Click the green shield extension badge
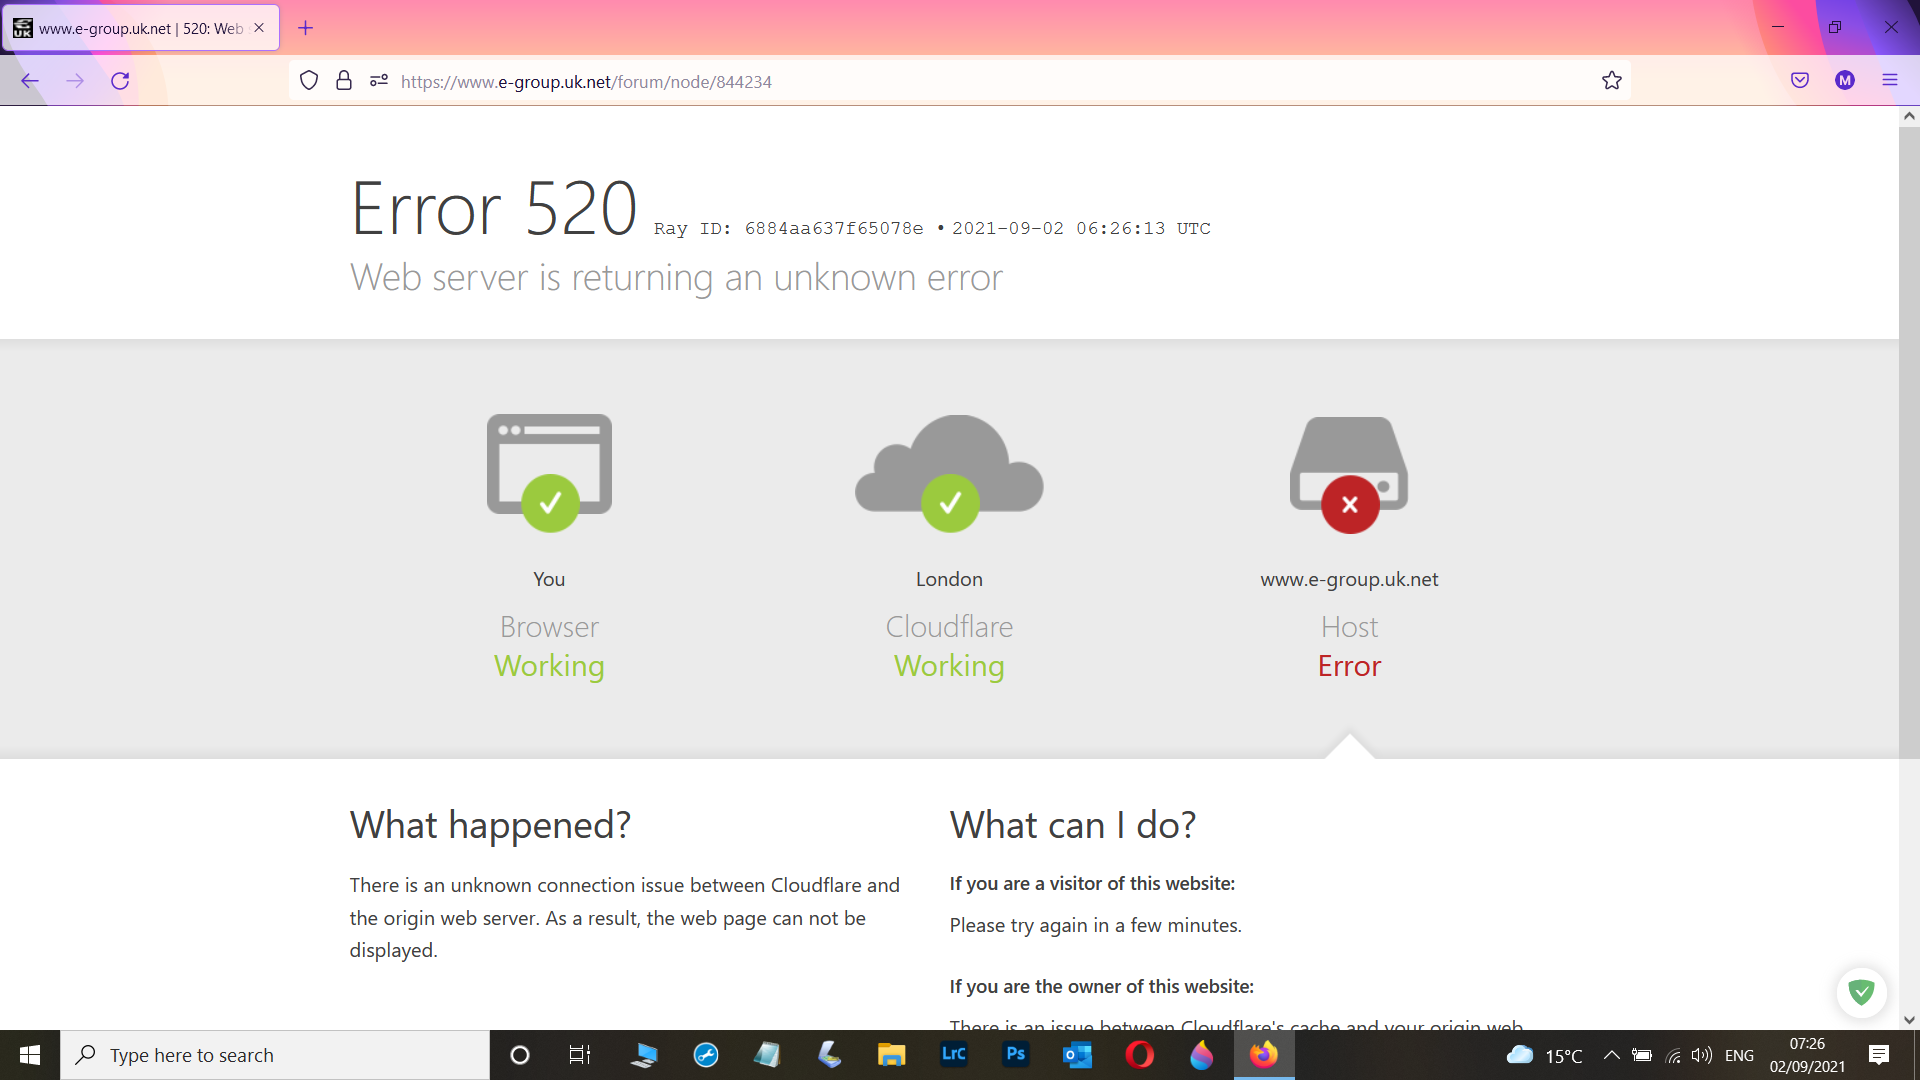The height and width of the screenshot is (1080, 1920). (1861, 992)
